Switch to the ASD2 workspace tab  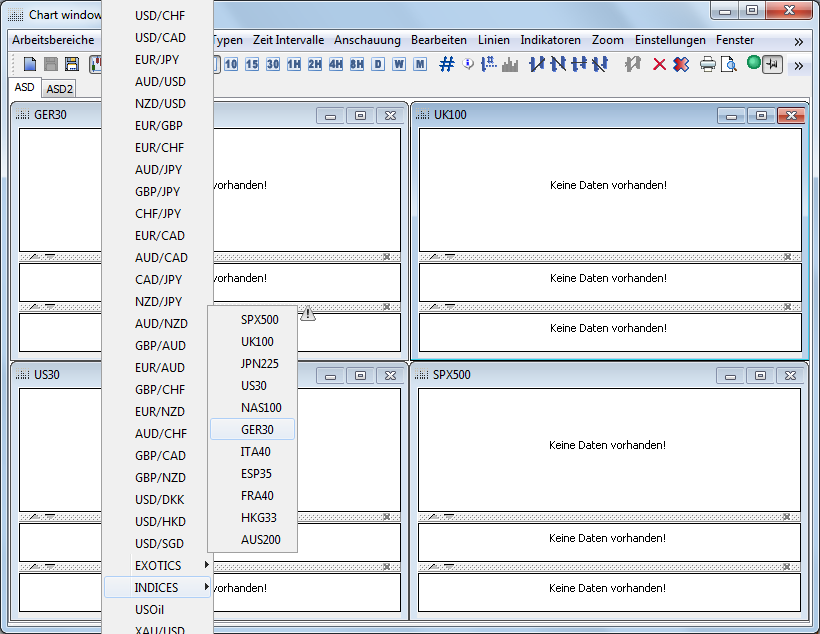[x=59, y=89]
